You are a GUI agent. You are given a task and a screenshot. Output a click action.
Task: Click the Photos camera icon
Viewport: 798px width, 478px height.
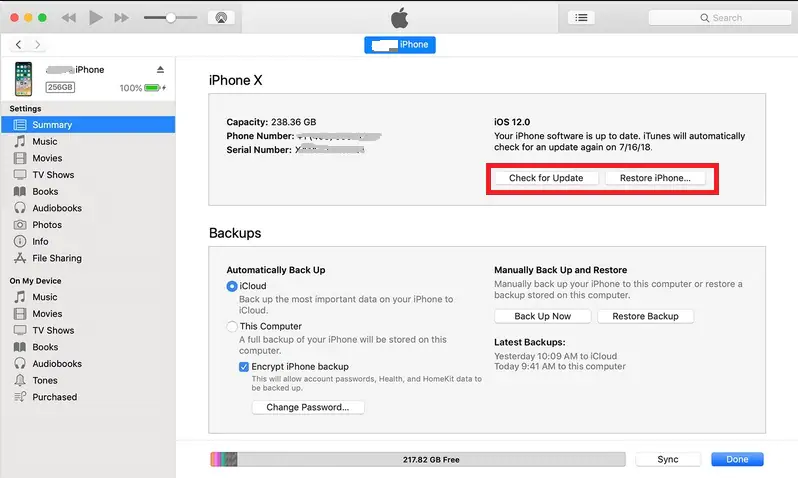click(20, 224)
